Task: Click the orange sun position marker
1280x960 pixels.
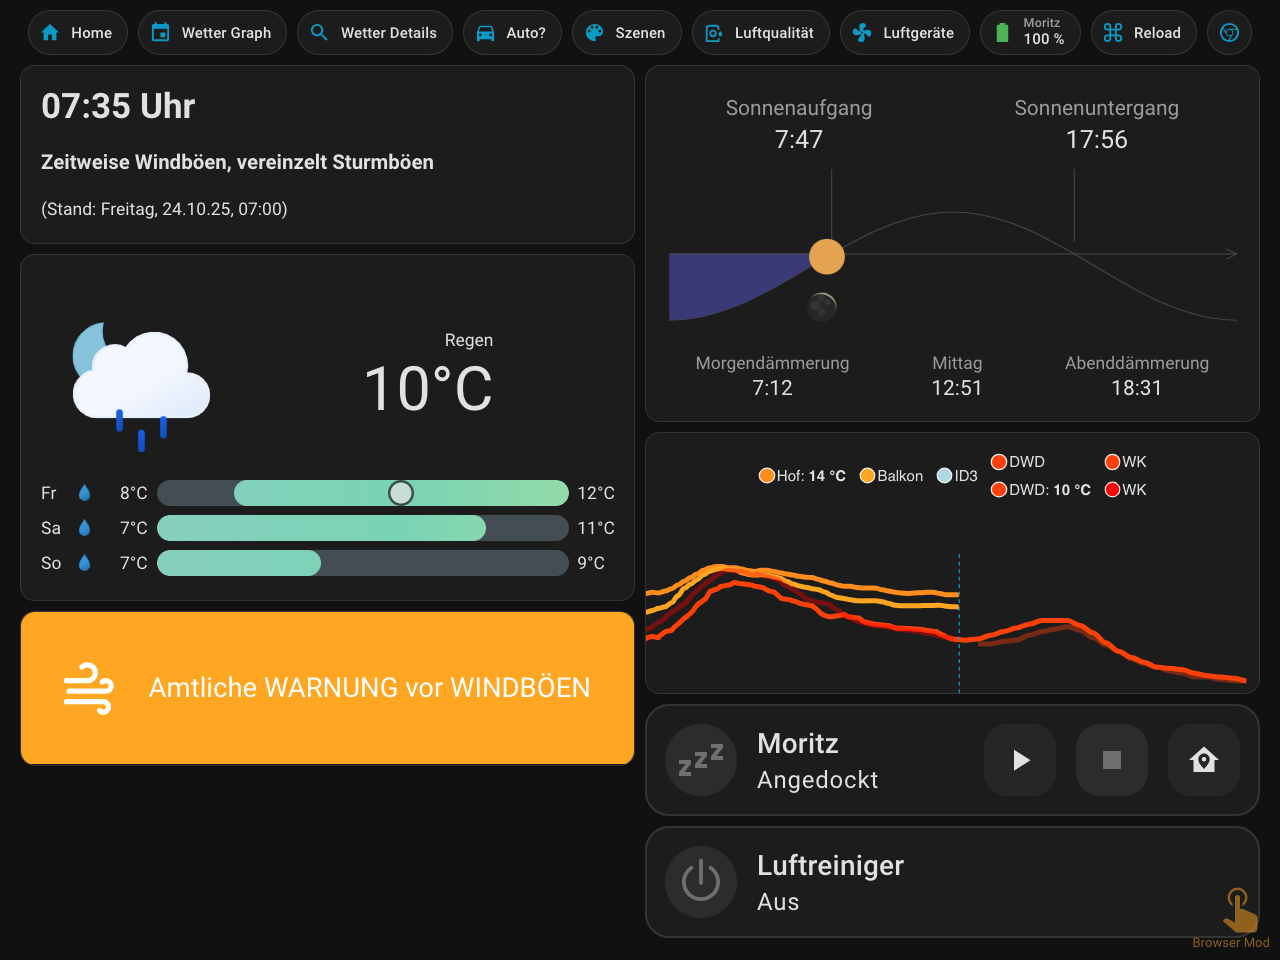Action: click(x=826, y=257)
